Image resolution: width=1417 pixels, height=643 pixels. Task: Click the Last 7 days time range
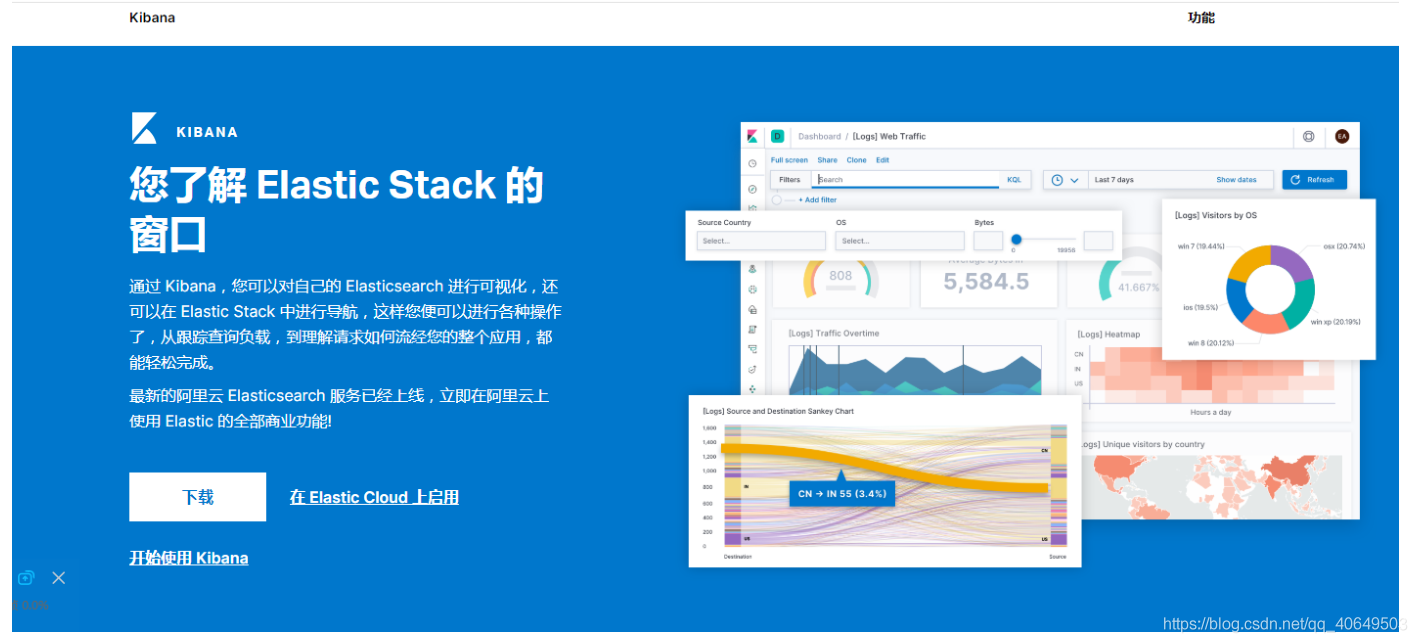1114,180
